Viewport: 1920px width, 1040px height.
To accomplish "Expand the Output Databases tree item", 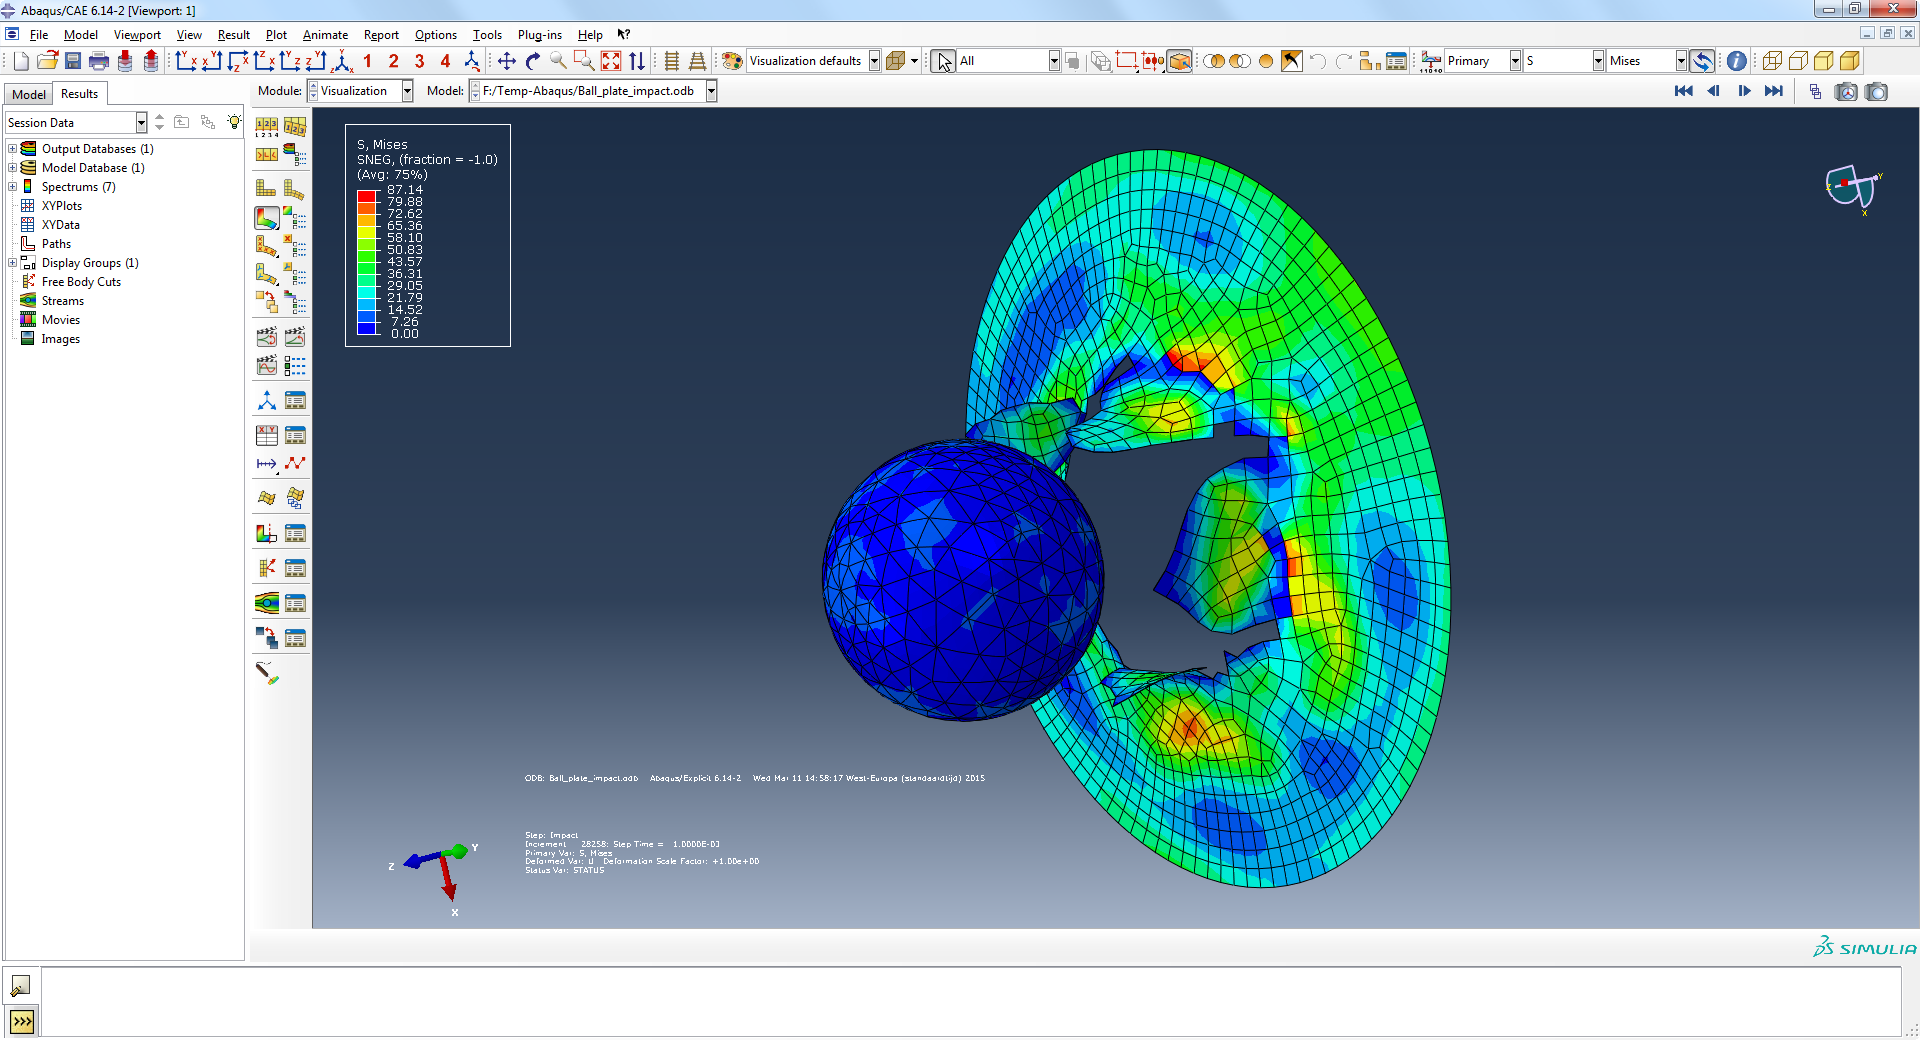I will click(x=10, y=148).
